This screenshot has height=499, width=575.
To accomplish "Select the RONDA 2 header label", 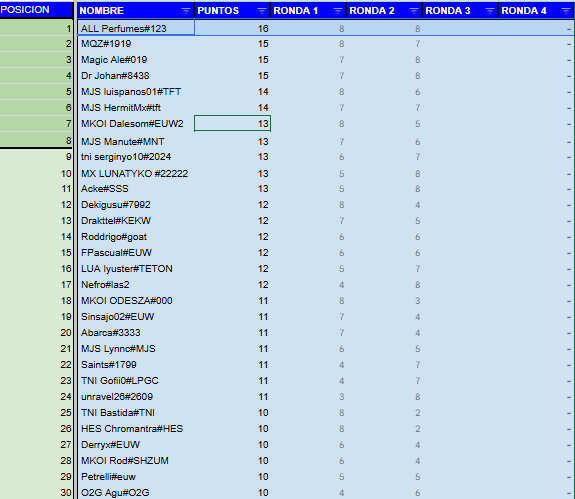I will 372,11.
